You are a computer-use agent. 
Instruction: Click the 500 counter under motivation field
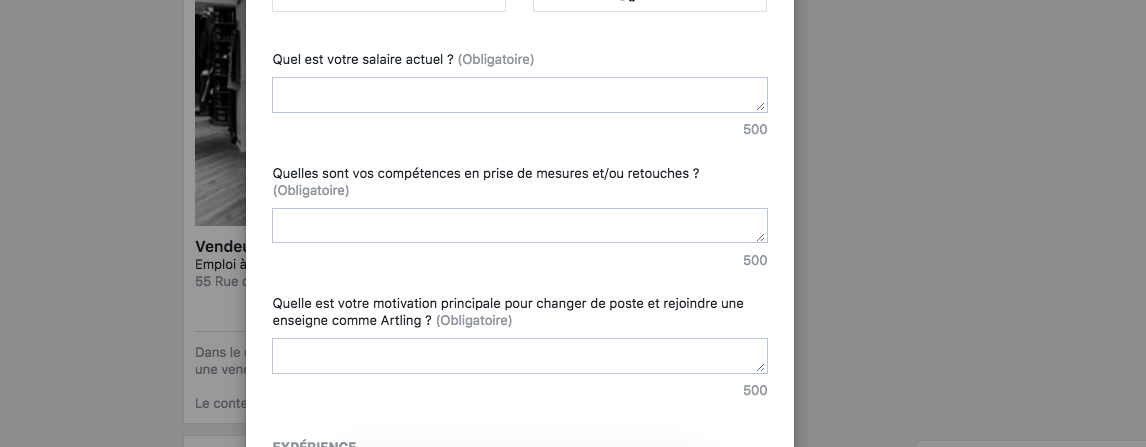755,390
